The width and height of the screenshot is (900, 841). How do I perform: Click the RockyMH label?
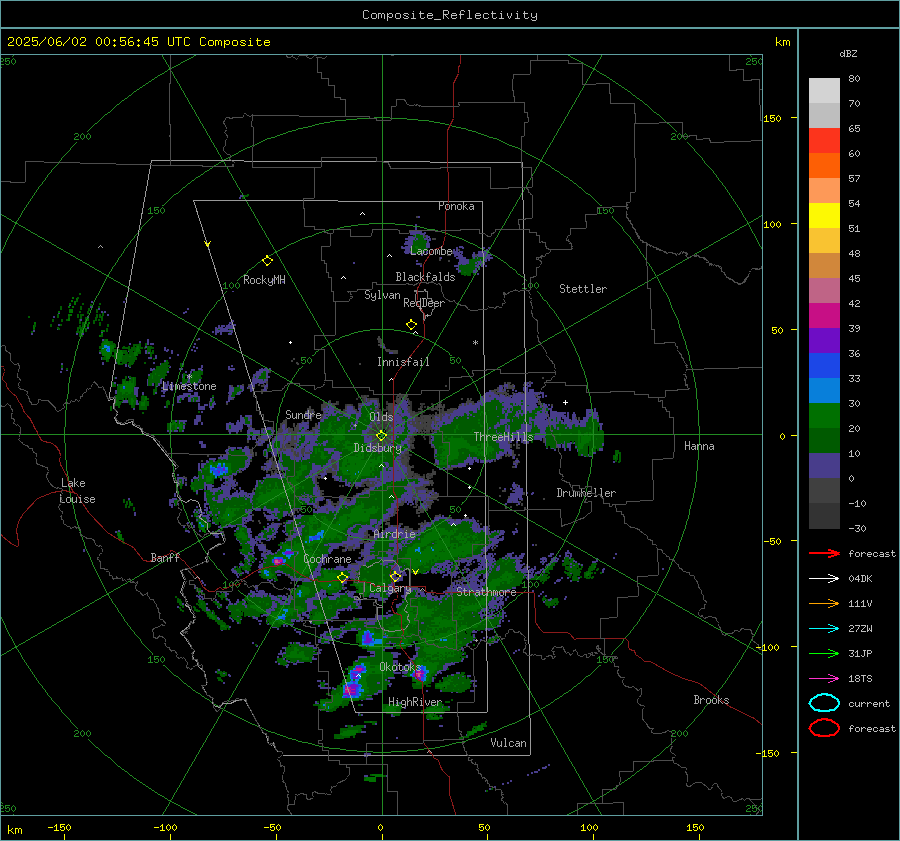click(x=264, y=280)
